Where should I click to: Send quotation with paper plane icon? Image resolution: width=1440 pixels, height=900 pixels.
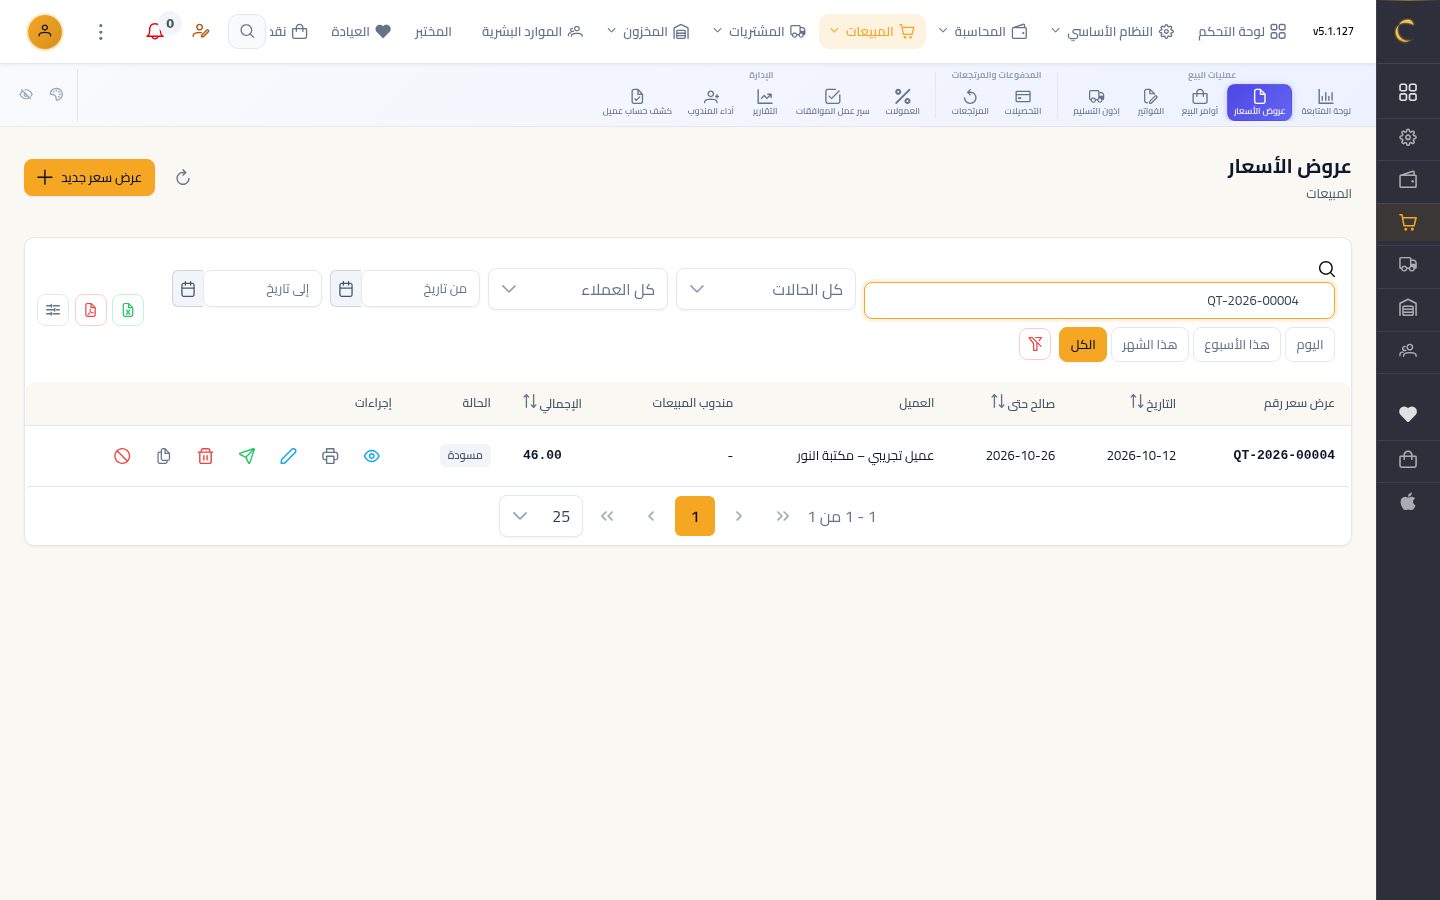tap(247, 456)
